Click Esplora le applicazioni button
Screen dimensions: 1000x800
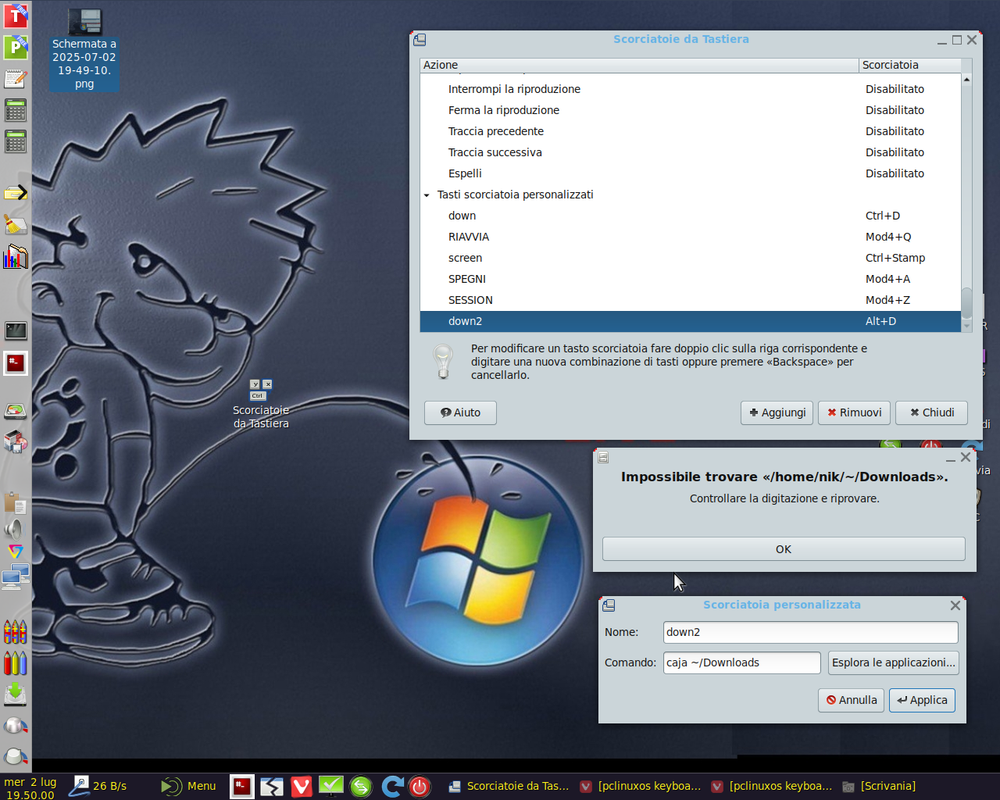[893, 662]
